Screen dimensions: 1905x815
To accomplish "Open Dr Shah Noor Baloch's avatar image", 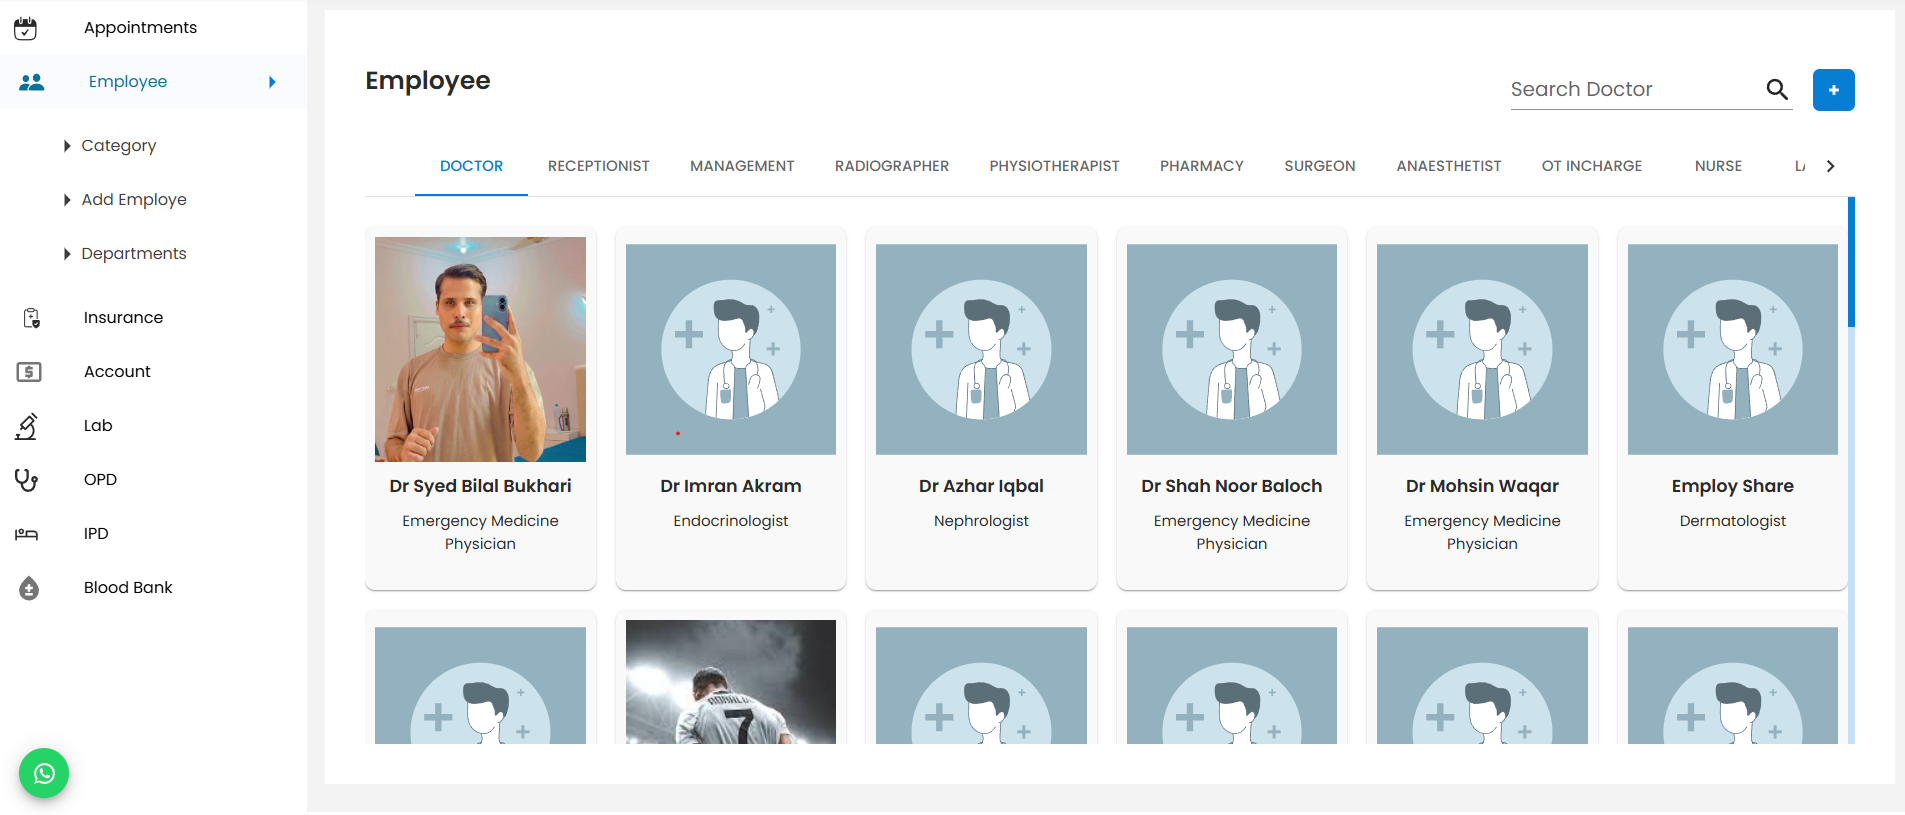I will [x=1232, y=349].
